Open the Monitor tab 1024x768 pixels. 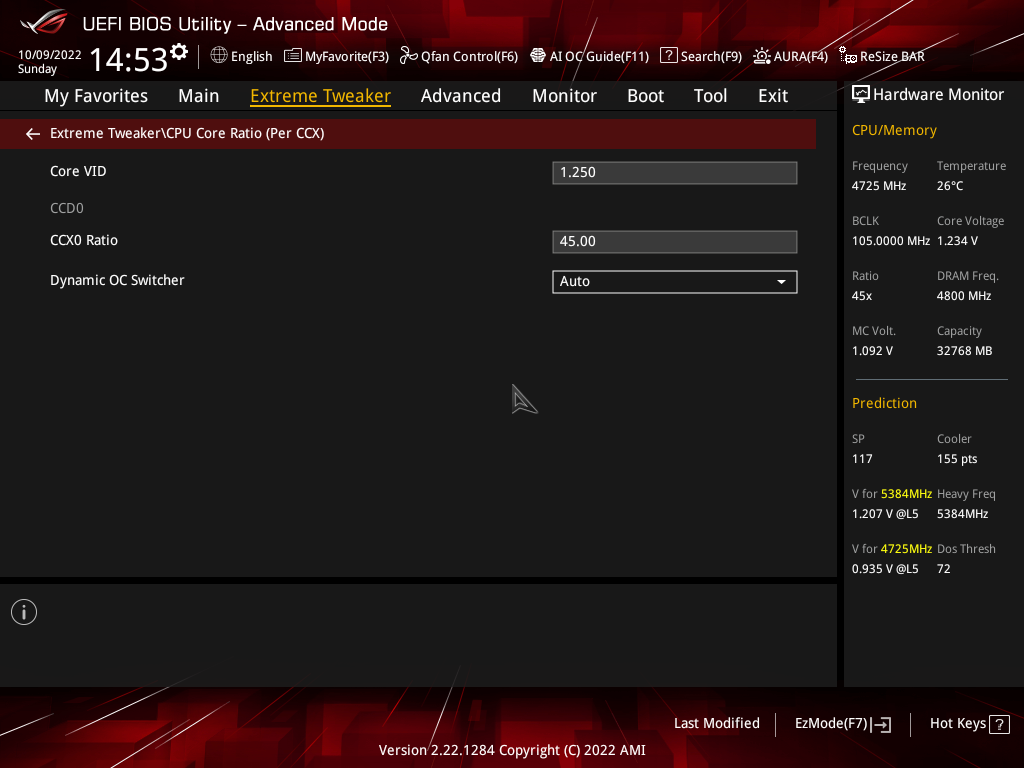[x=564, y=96]
